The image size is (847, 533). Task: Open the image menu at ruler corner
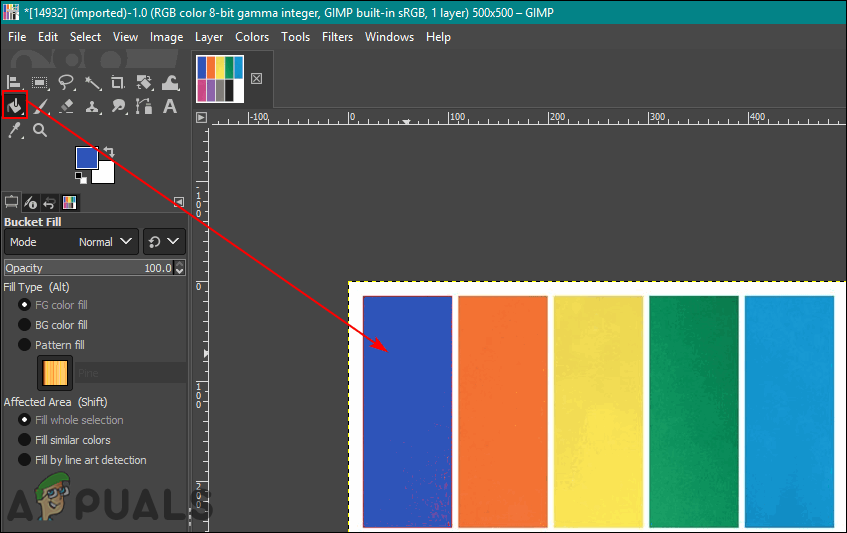(201, 117)
